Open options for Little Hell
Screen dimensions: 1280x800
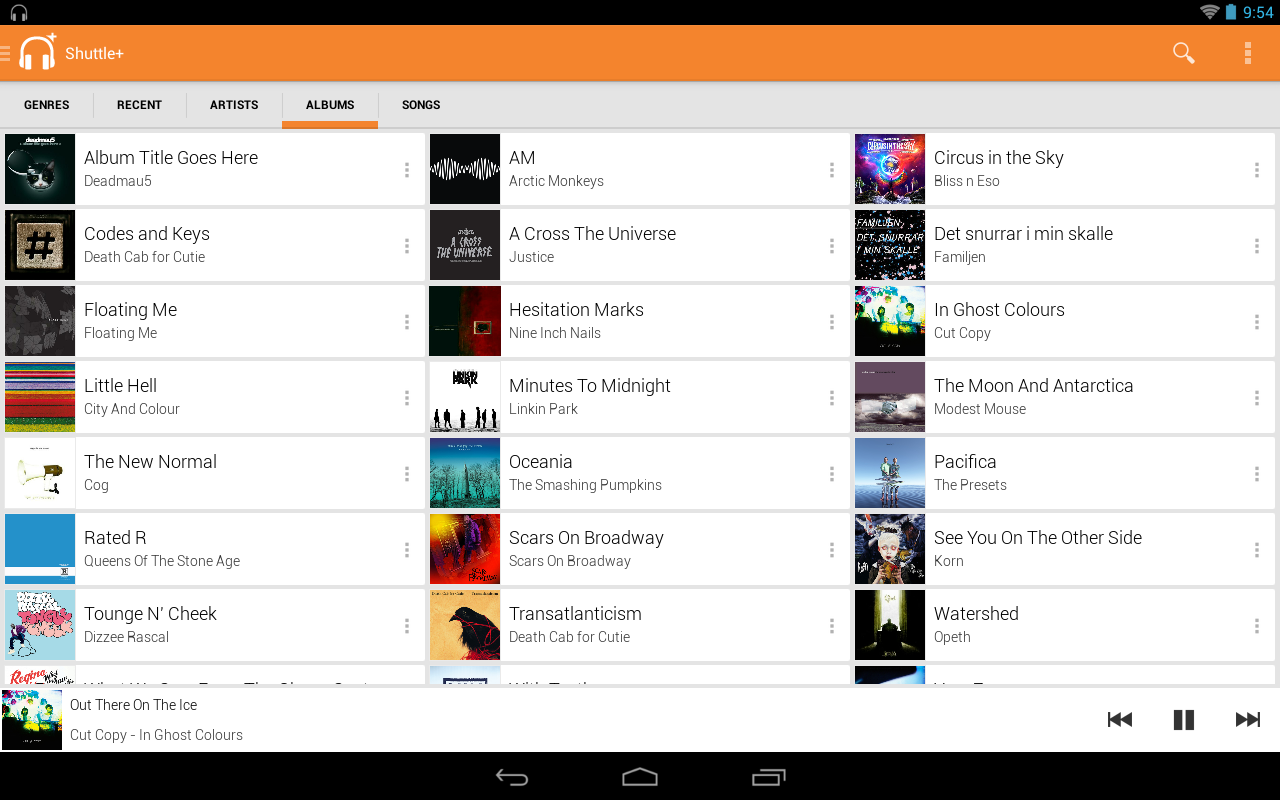point(407,398)
